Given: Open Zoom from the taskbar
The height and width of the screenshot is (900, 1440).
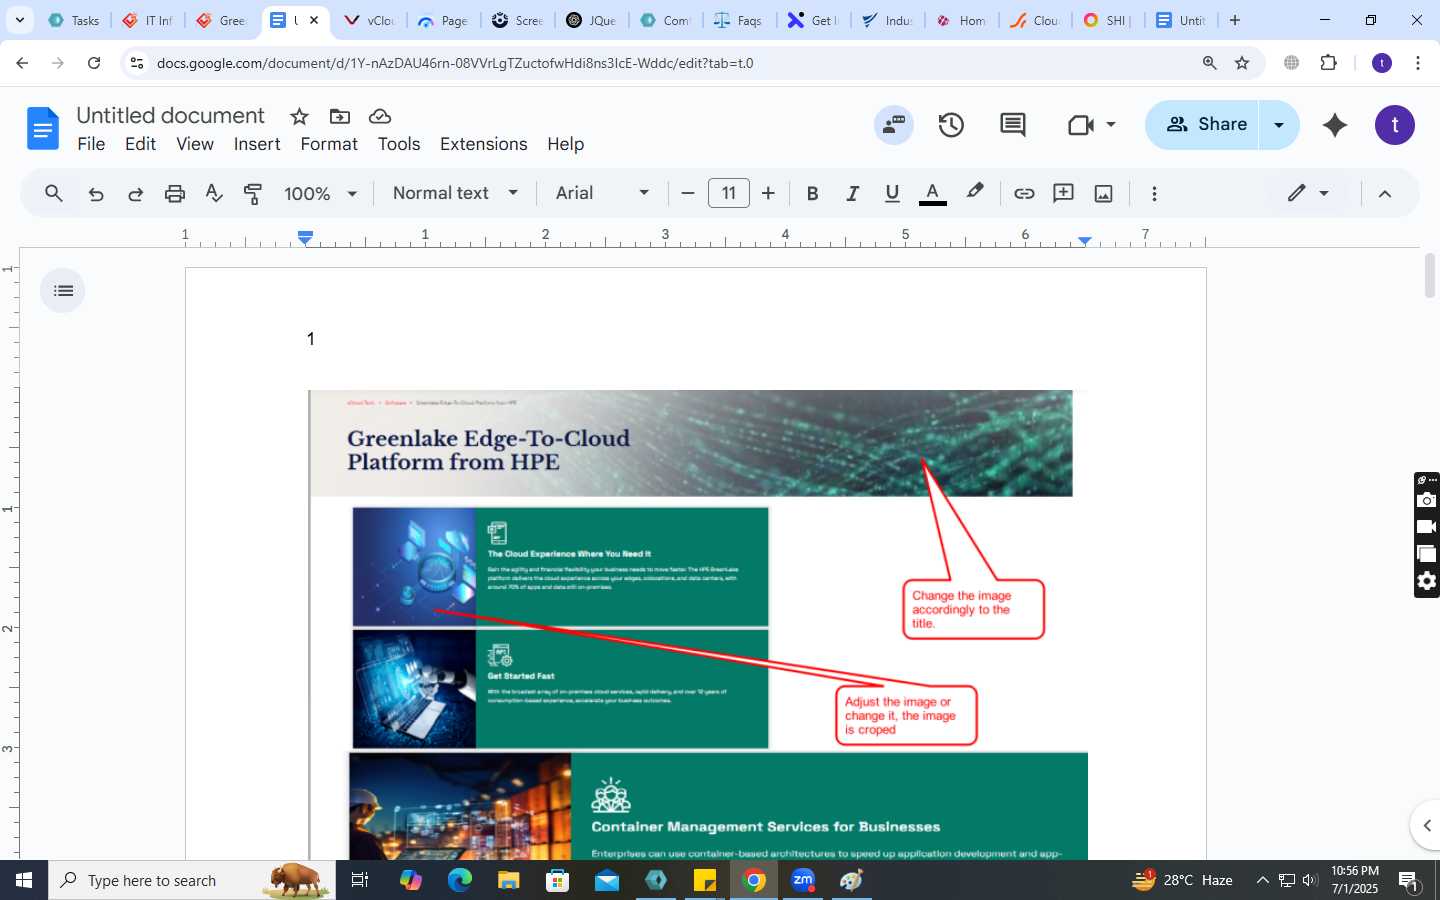Looking at the screenshot, I should point(803,880).
